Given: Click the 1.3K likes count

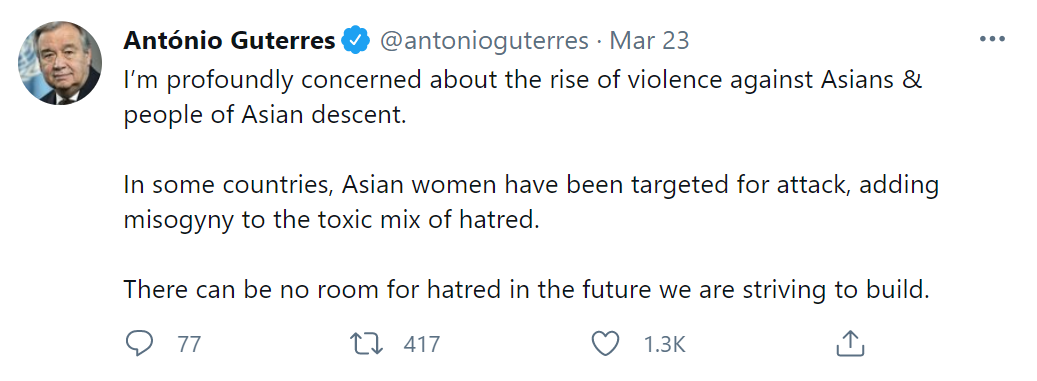Looking at the screenshot, I should [664, 345].
